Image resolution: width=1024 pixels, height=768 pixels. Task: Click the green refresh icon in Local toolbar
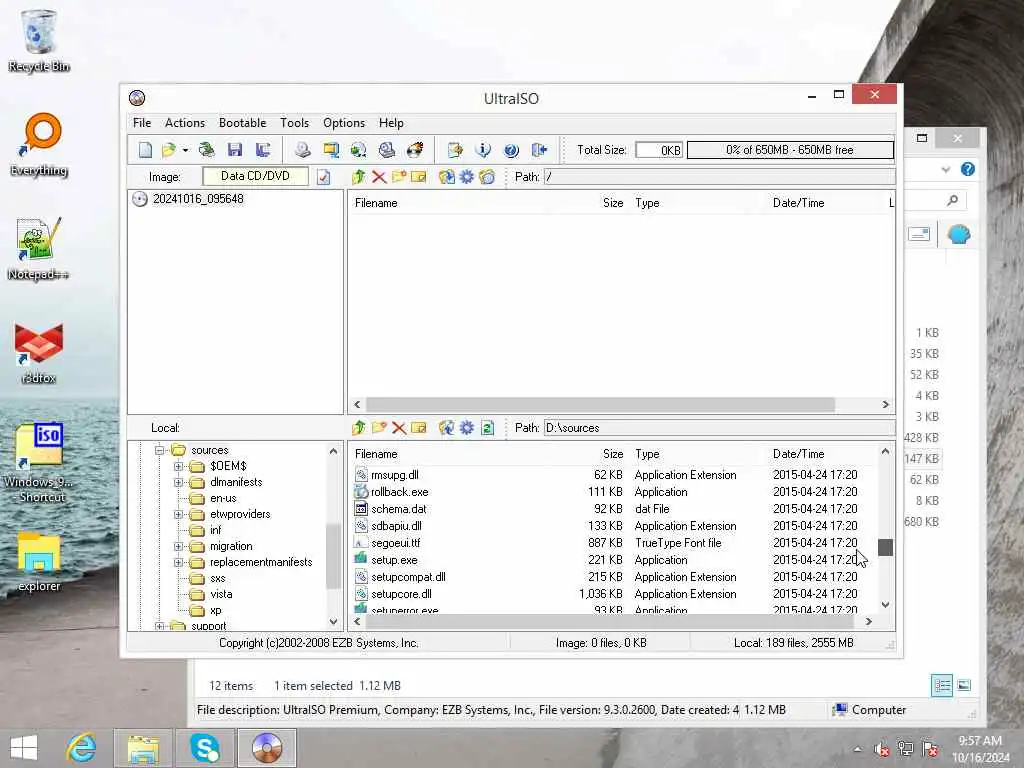click(x=487, y=428)
